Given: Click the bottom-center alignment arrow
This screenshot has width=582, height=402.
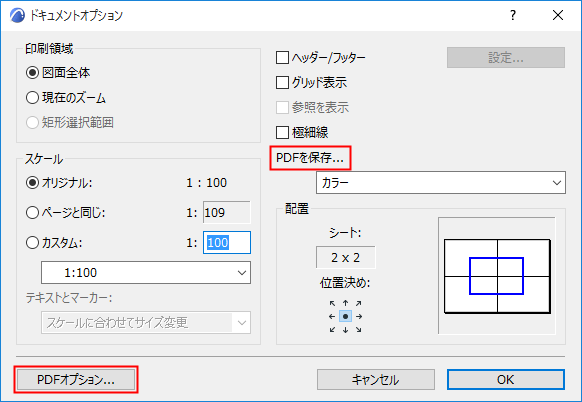Looking at the screenshot, I should [346, 330].
